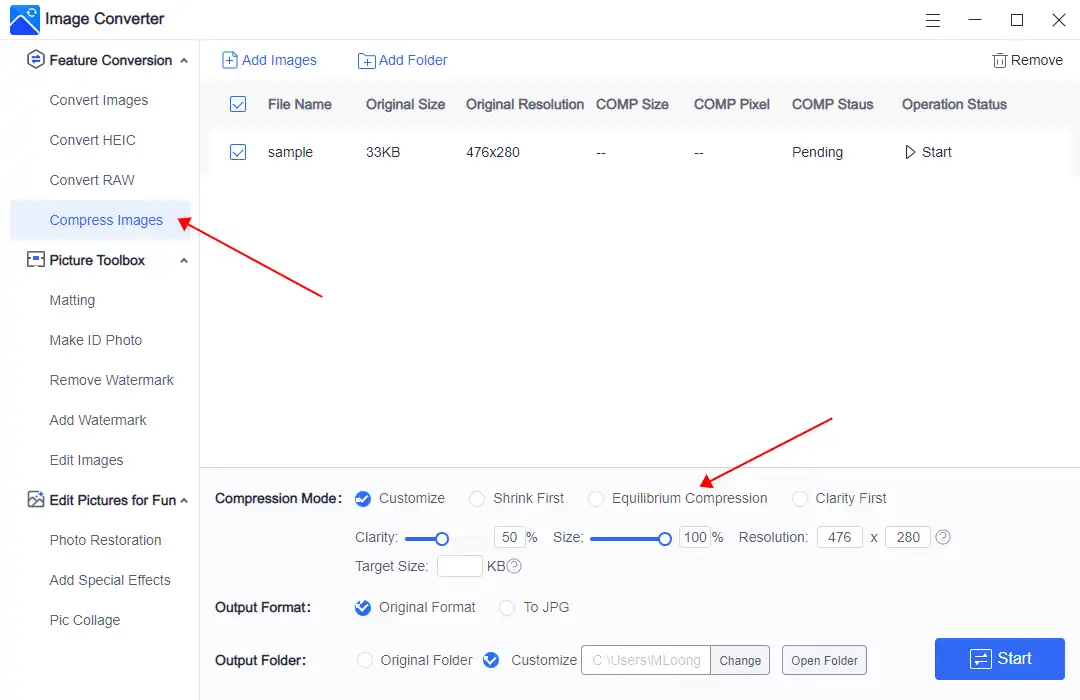Click the Edit Pictures for Fun icon
1080x700 pixels.
coord(36,500)
